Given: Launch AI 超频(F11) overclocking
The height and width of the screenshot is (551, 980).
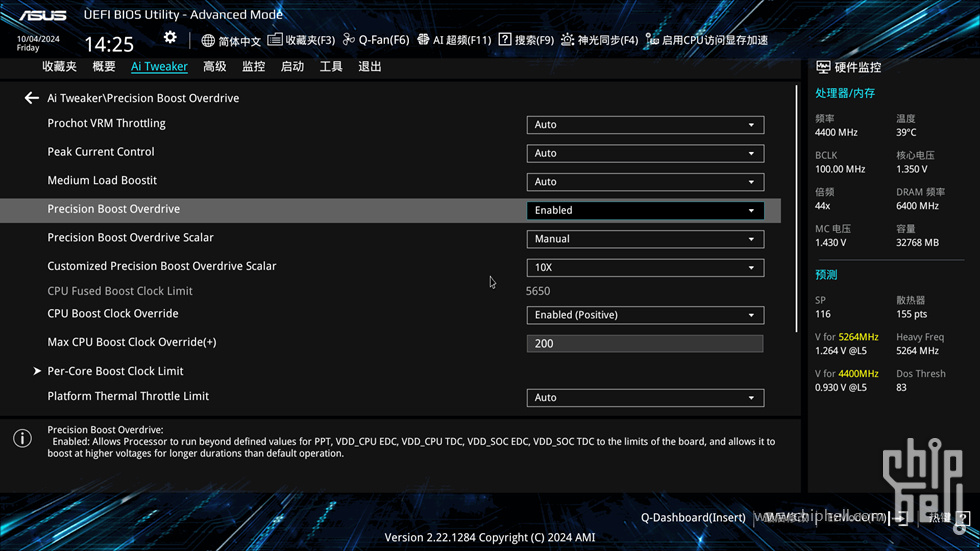Looking at the screenshot, I should pos(454,40).
